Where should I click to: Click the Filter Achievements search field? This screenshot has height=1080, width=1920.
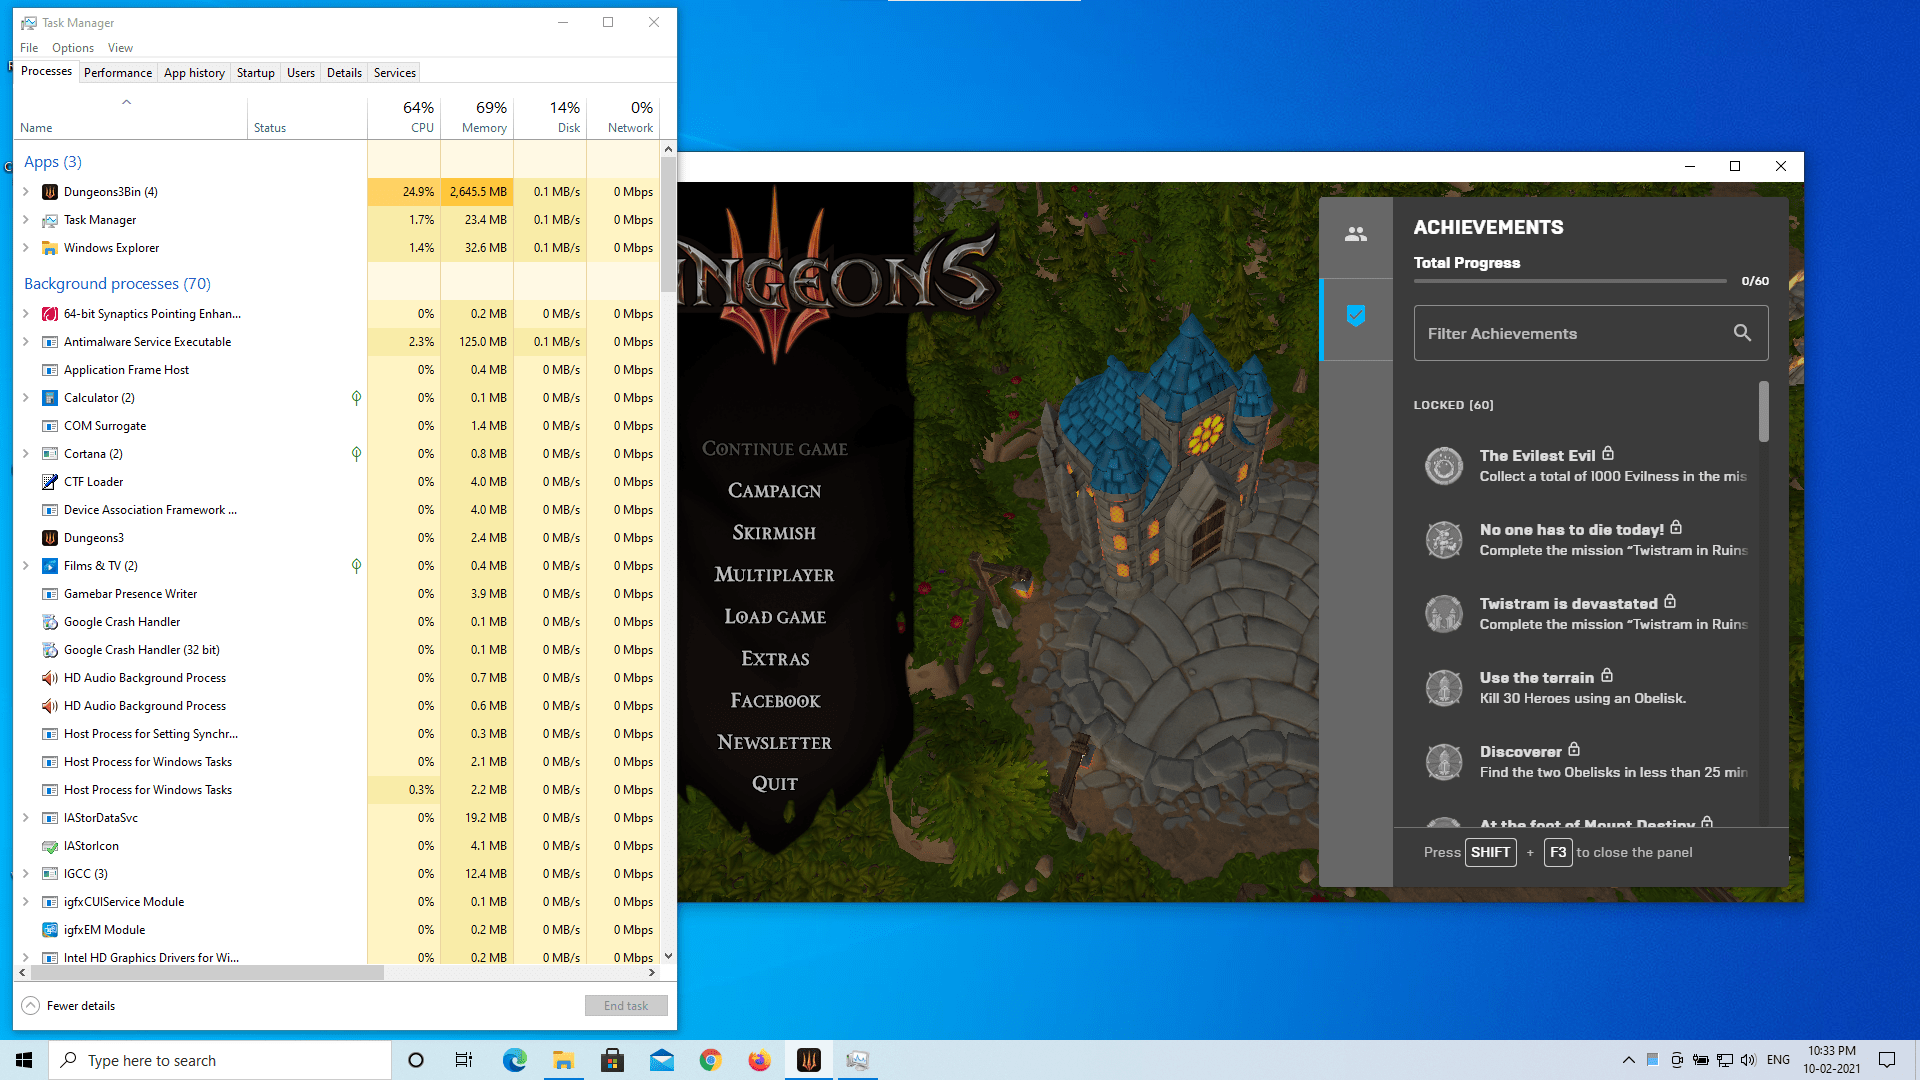[x=1591, y=333]
